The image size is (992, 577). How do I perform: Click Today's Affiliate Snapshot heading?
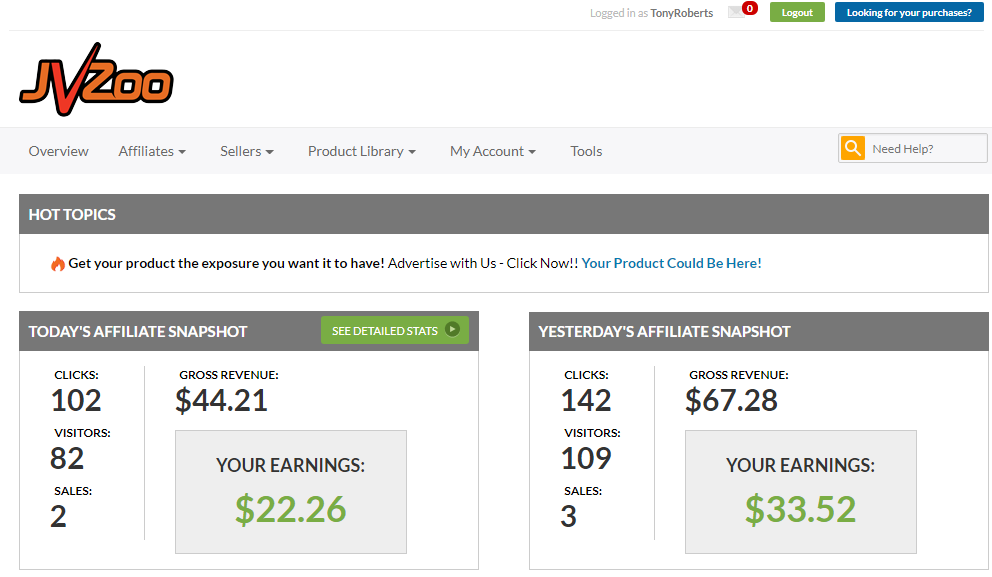pyautogui.click(x=138, y=332)
